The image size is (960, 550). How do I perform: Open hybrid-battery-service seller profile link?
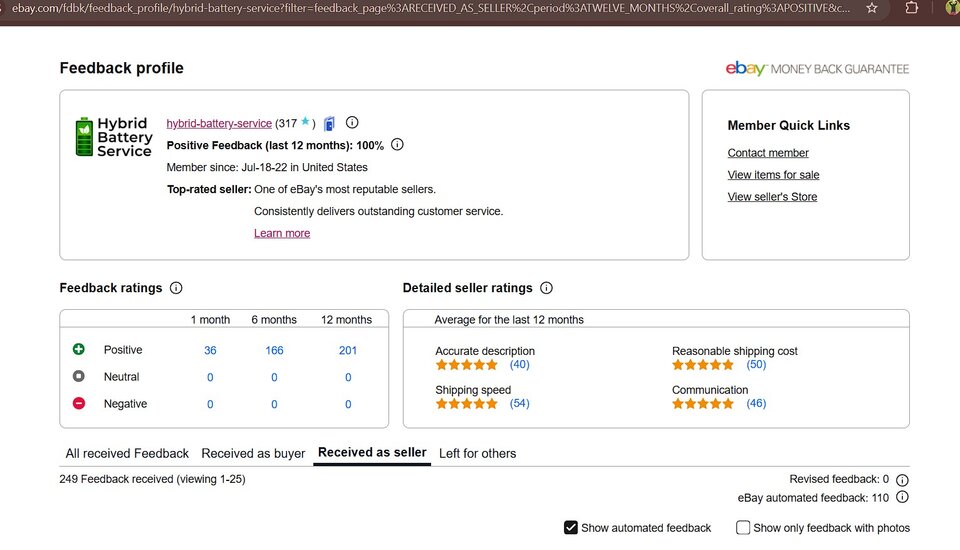pos(219,124)
